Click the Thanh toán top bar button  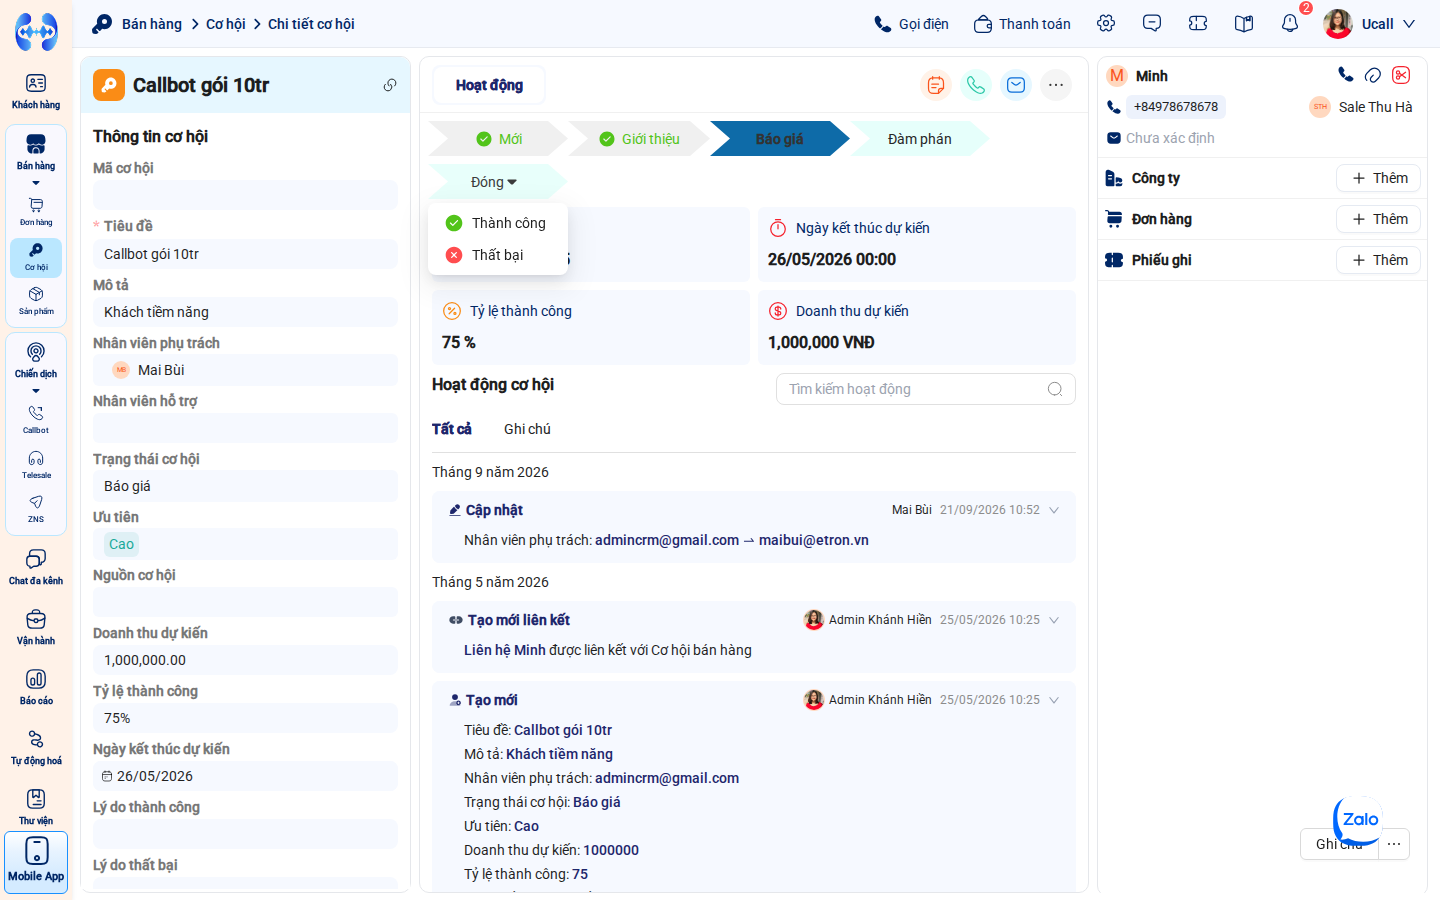click(1022, 24)
